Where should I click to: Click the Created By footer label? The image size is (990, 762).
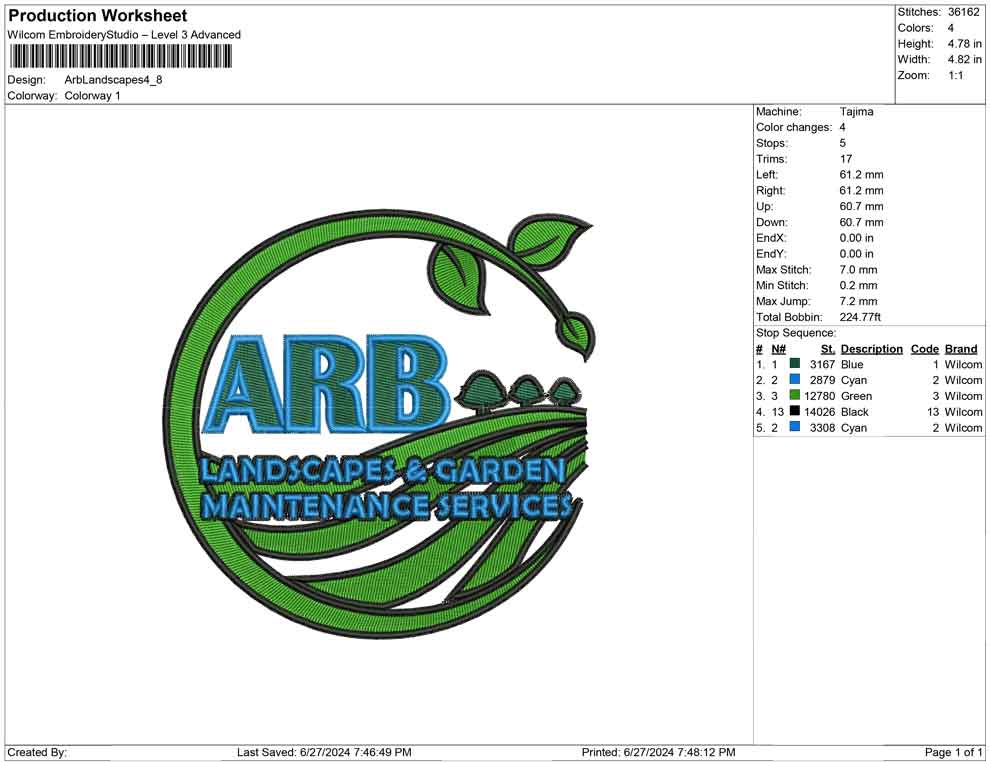pos(37,752)
